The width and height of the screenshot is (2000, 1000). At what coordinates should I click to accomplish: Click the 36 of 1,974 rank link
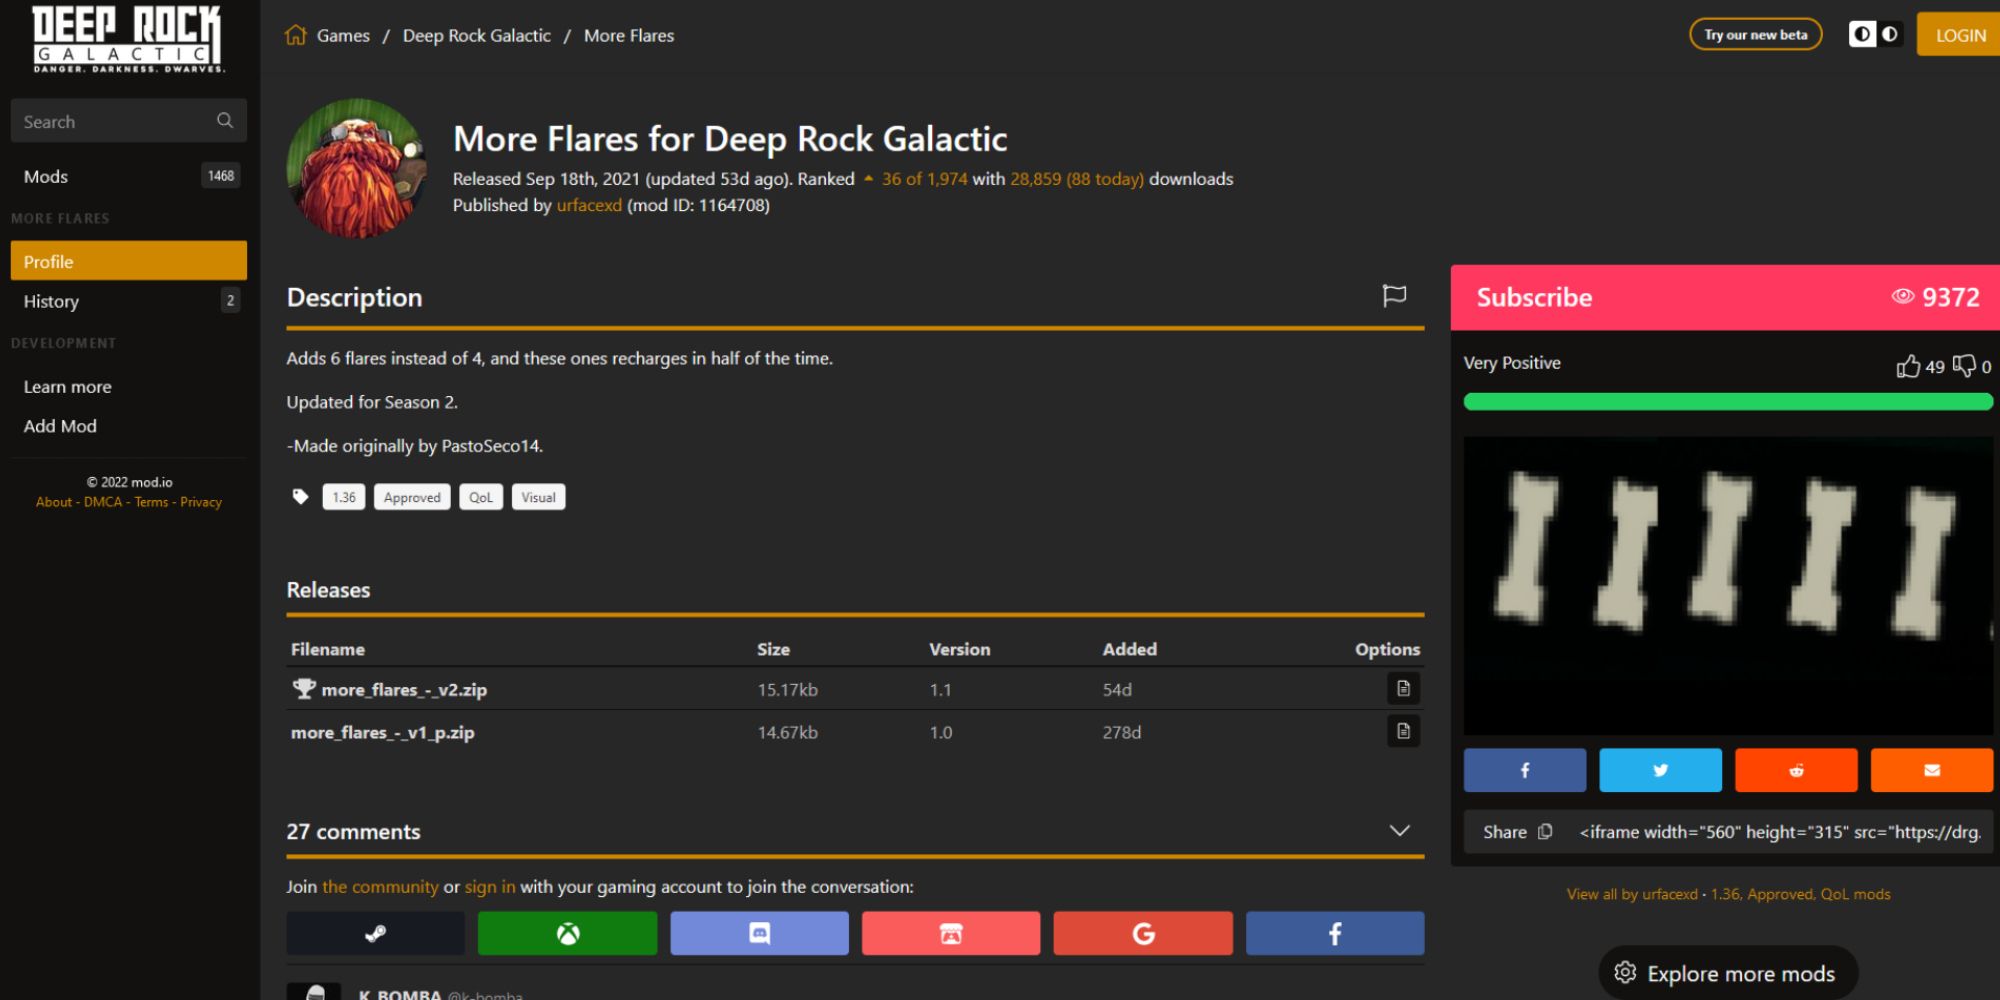tap(924, 179)
